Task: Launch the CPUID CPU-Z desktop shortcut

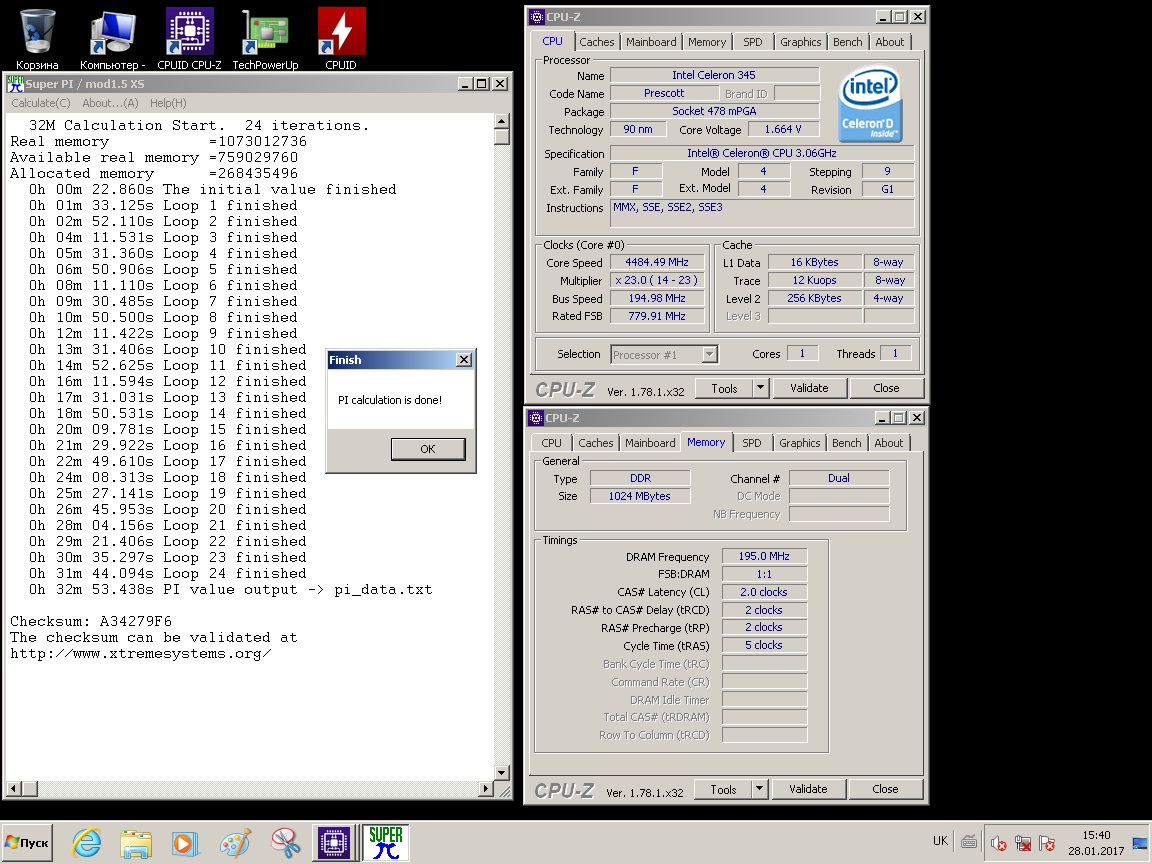Action: tap(189, 38)
